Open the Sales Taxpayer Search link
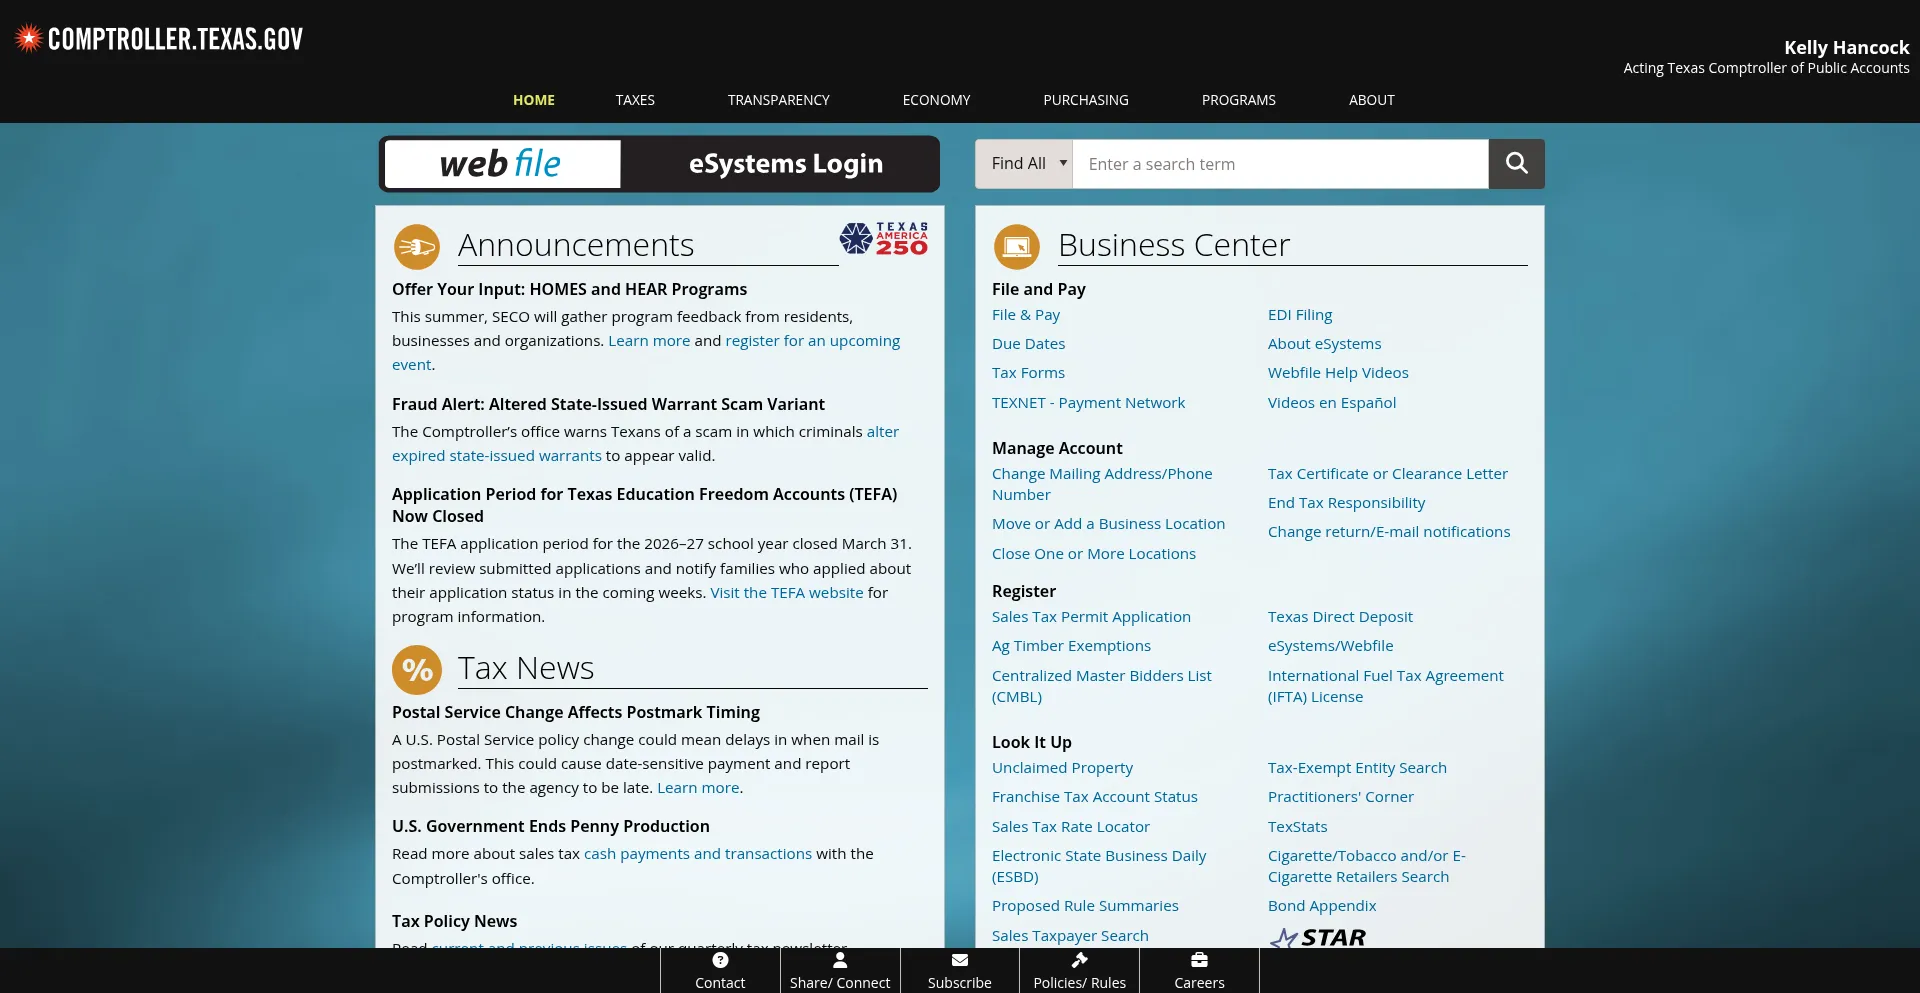This screenshot has width=1920, height=993. [1070, 936]
